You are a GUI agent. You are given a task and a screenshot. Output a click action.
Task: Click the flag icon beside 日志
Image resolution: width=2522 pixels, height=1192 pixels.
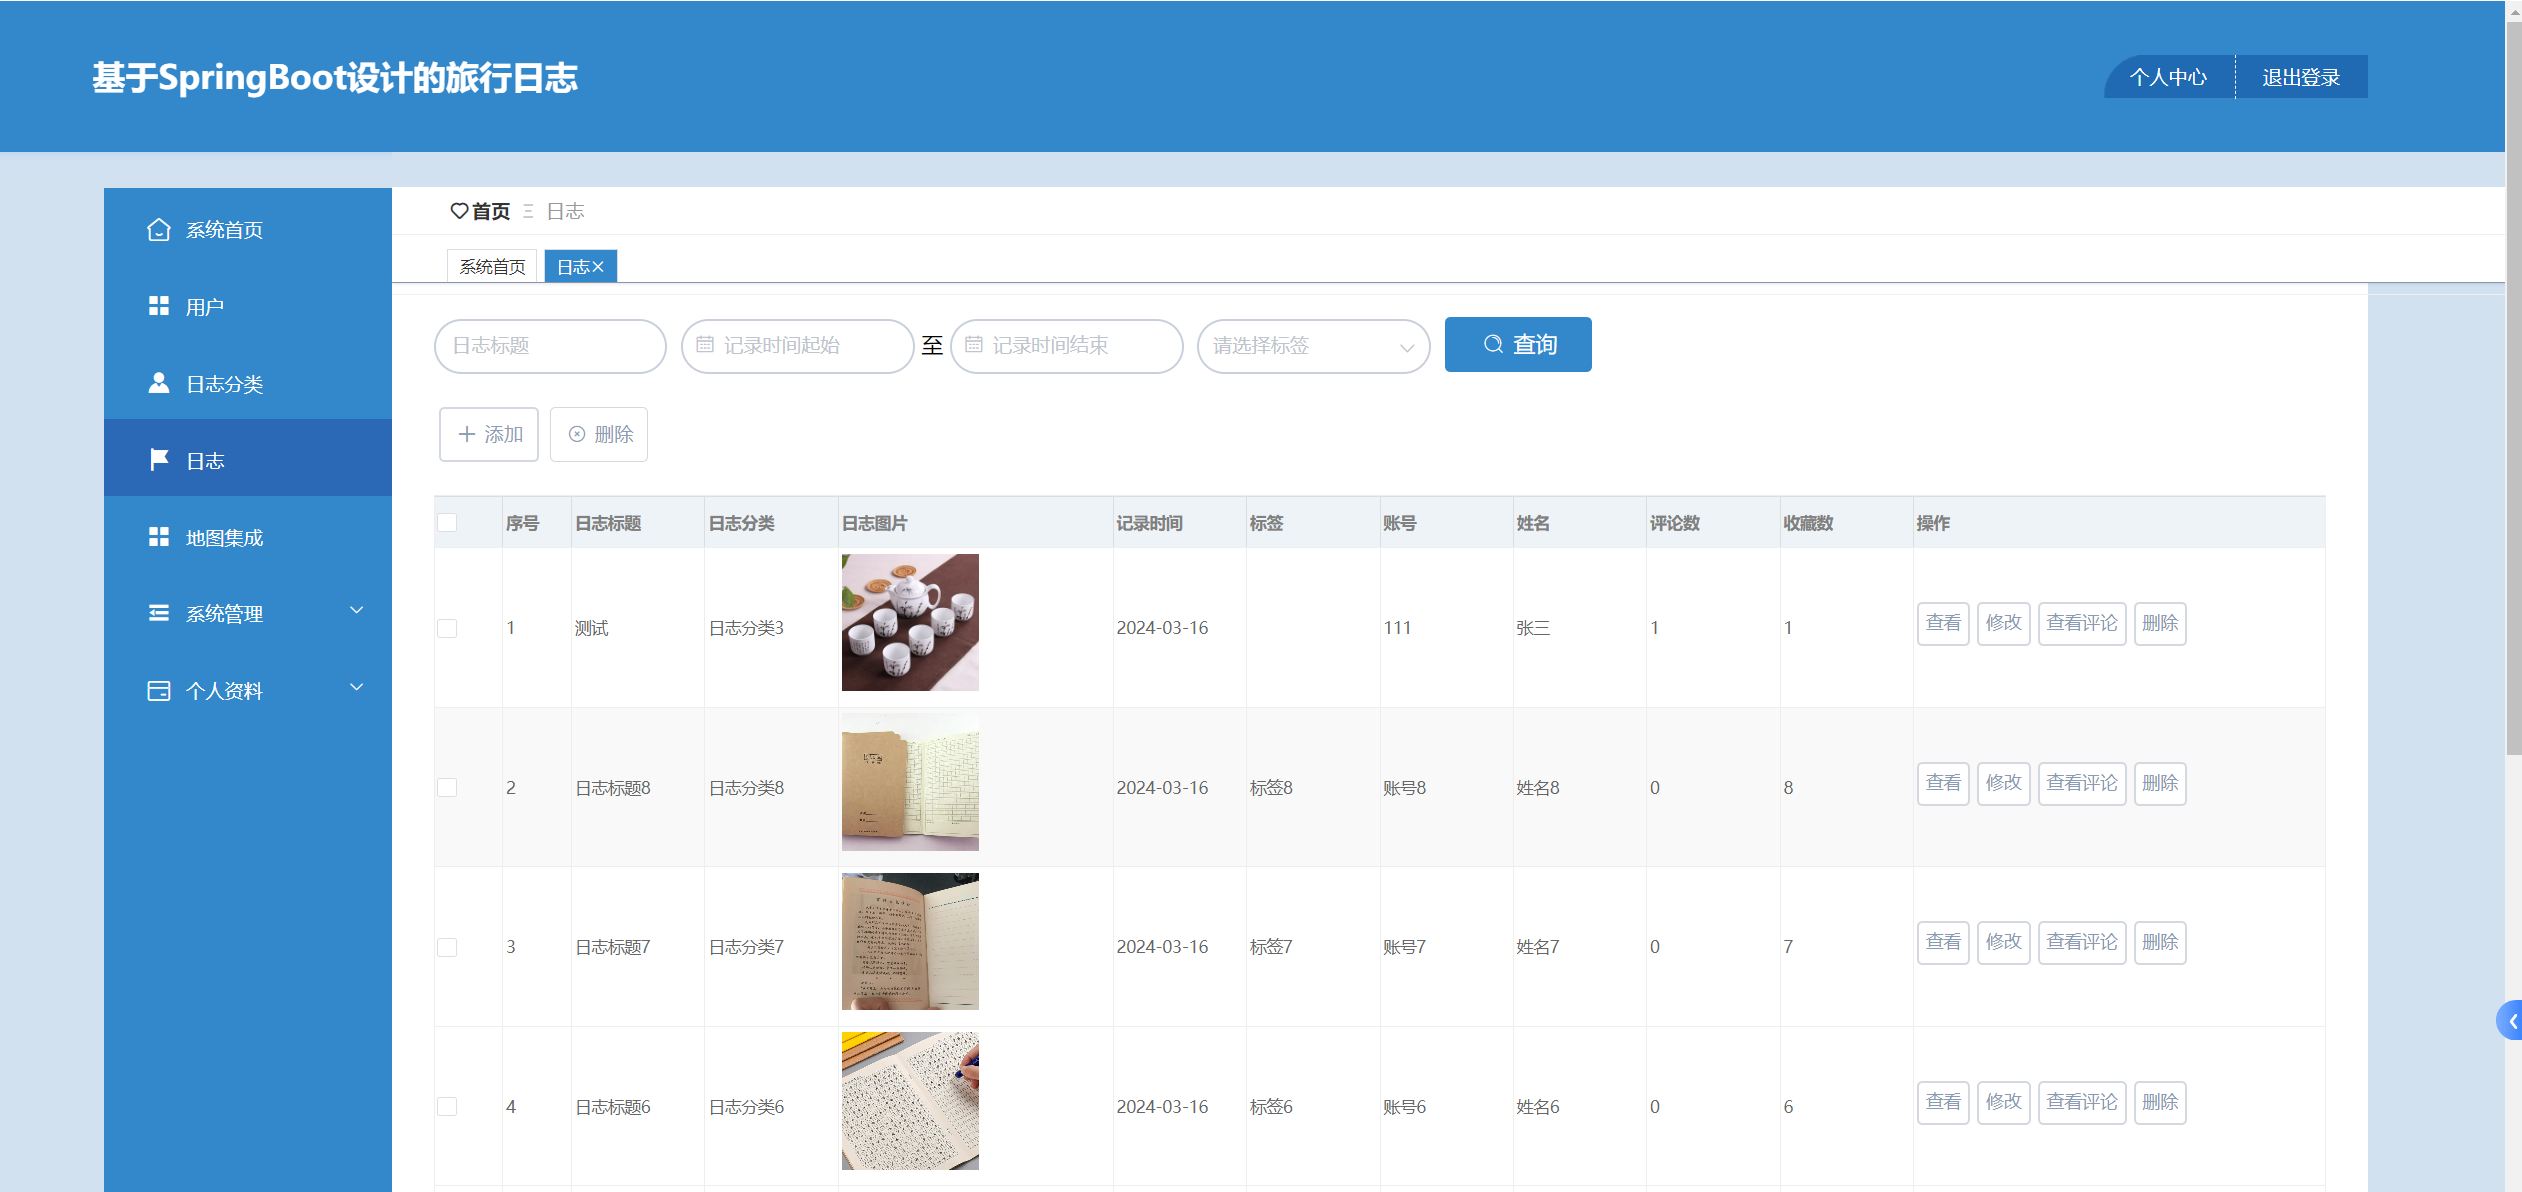[158, 460]
